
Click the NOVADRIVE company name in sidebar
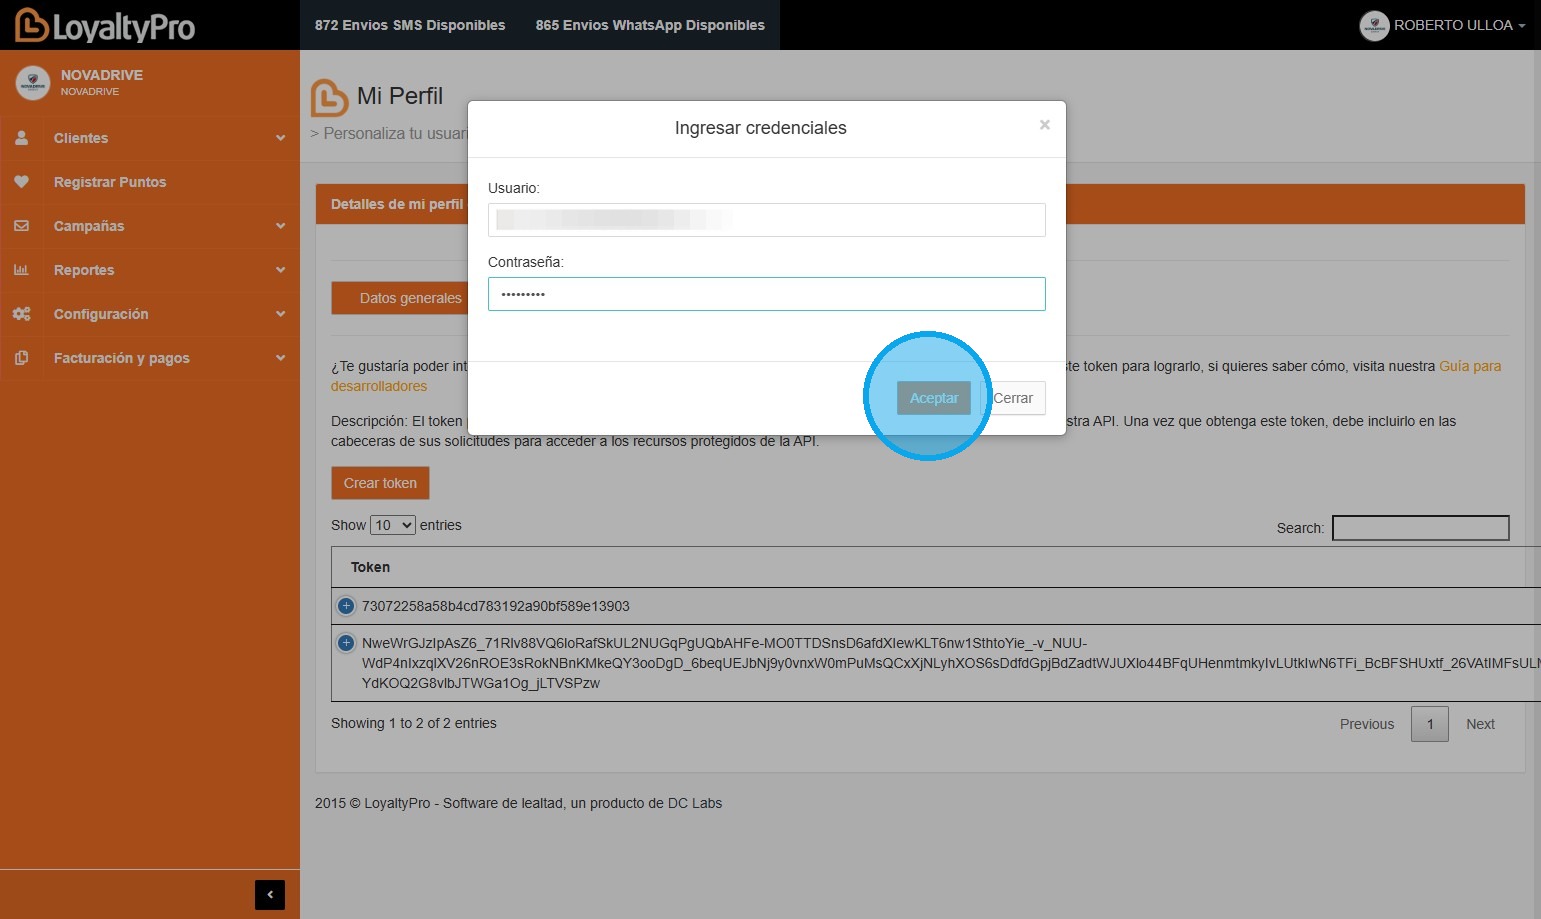pyautogui.click(x=102, y=75)
